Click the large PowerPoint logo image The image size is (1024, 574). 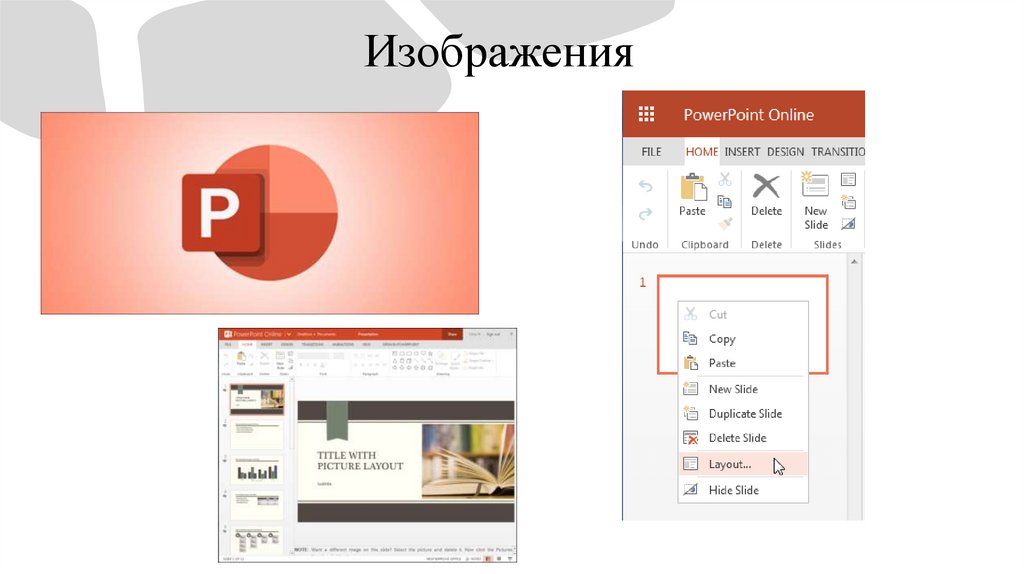[260, 213]
